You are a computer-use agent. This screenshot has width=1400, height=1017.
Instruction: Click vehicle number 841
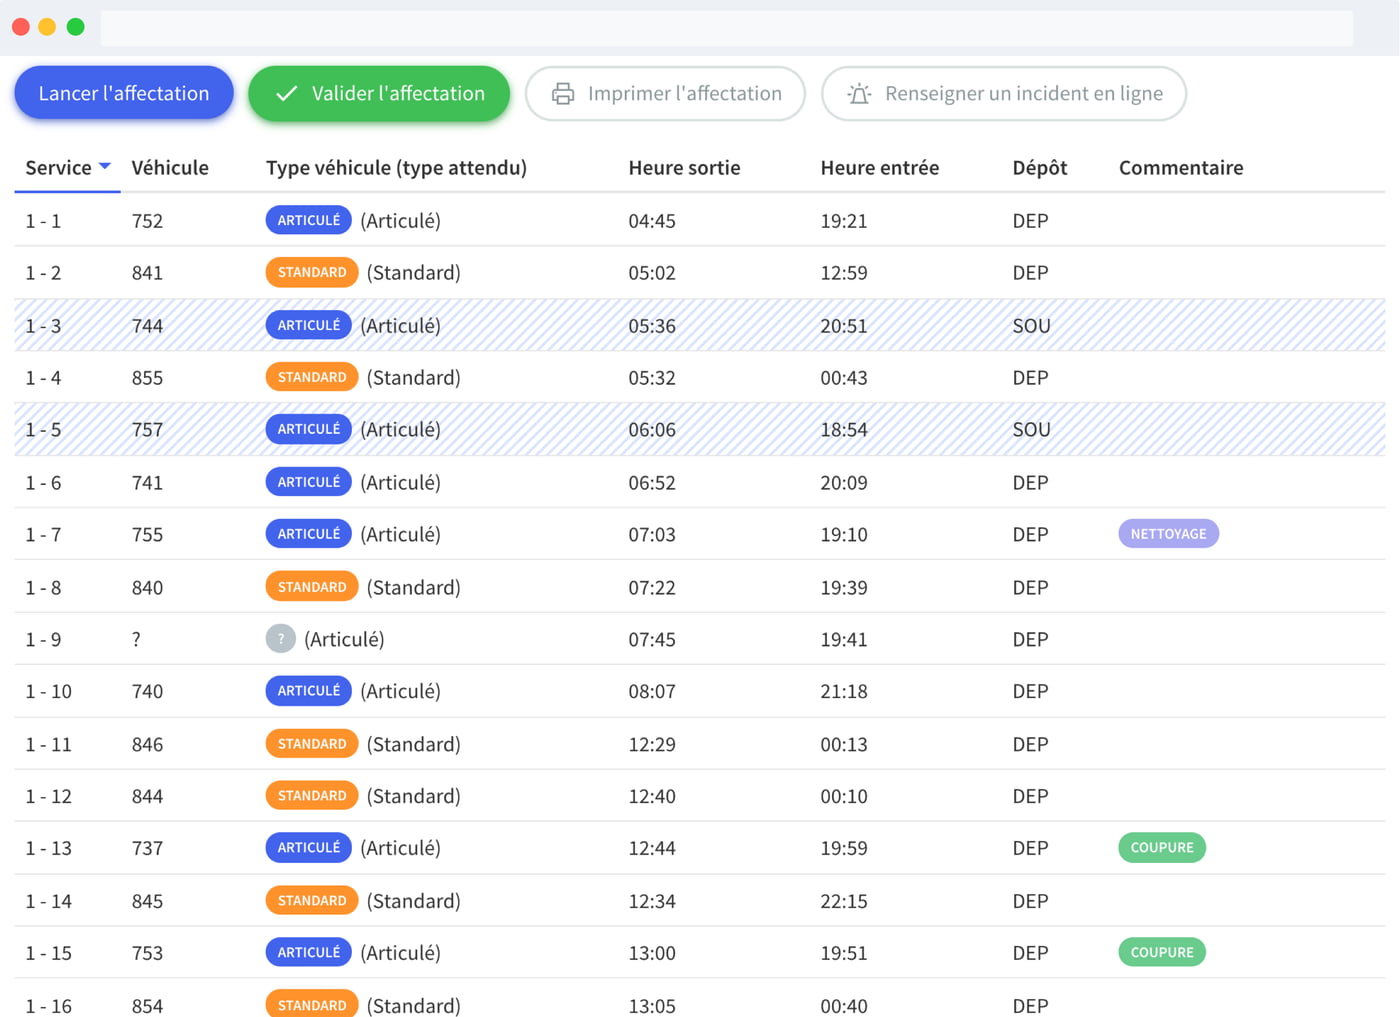147,273
